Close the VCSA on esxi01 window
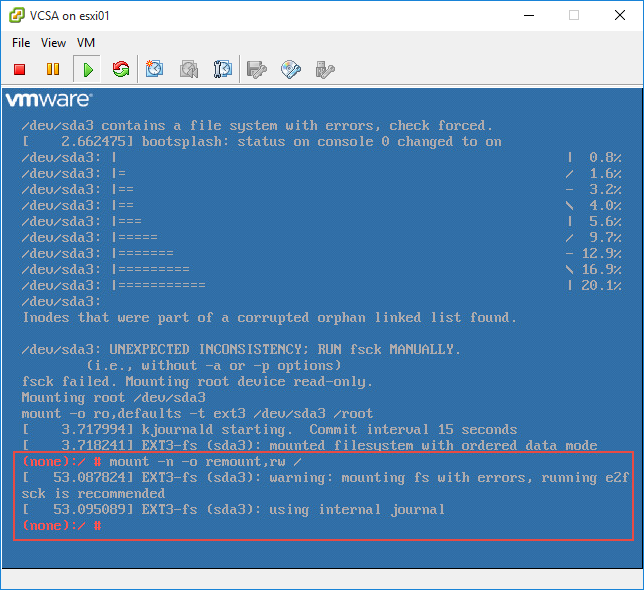The image size is (644, 590). point(620,15)
